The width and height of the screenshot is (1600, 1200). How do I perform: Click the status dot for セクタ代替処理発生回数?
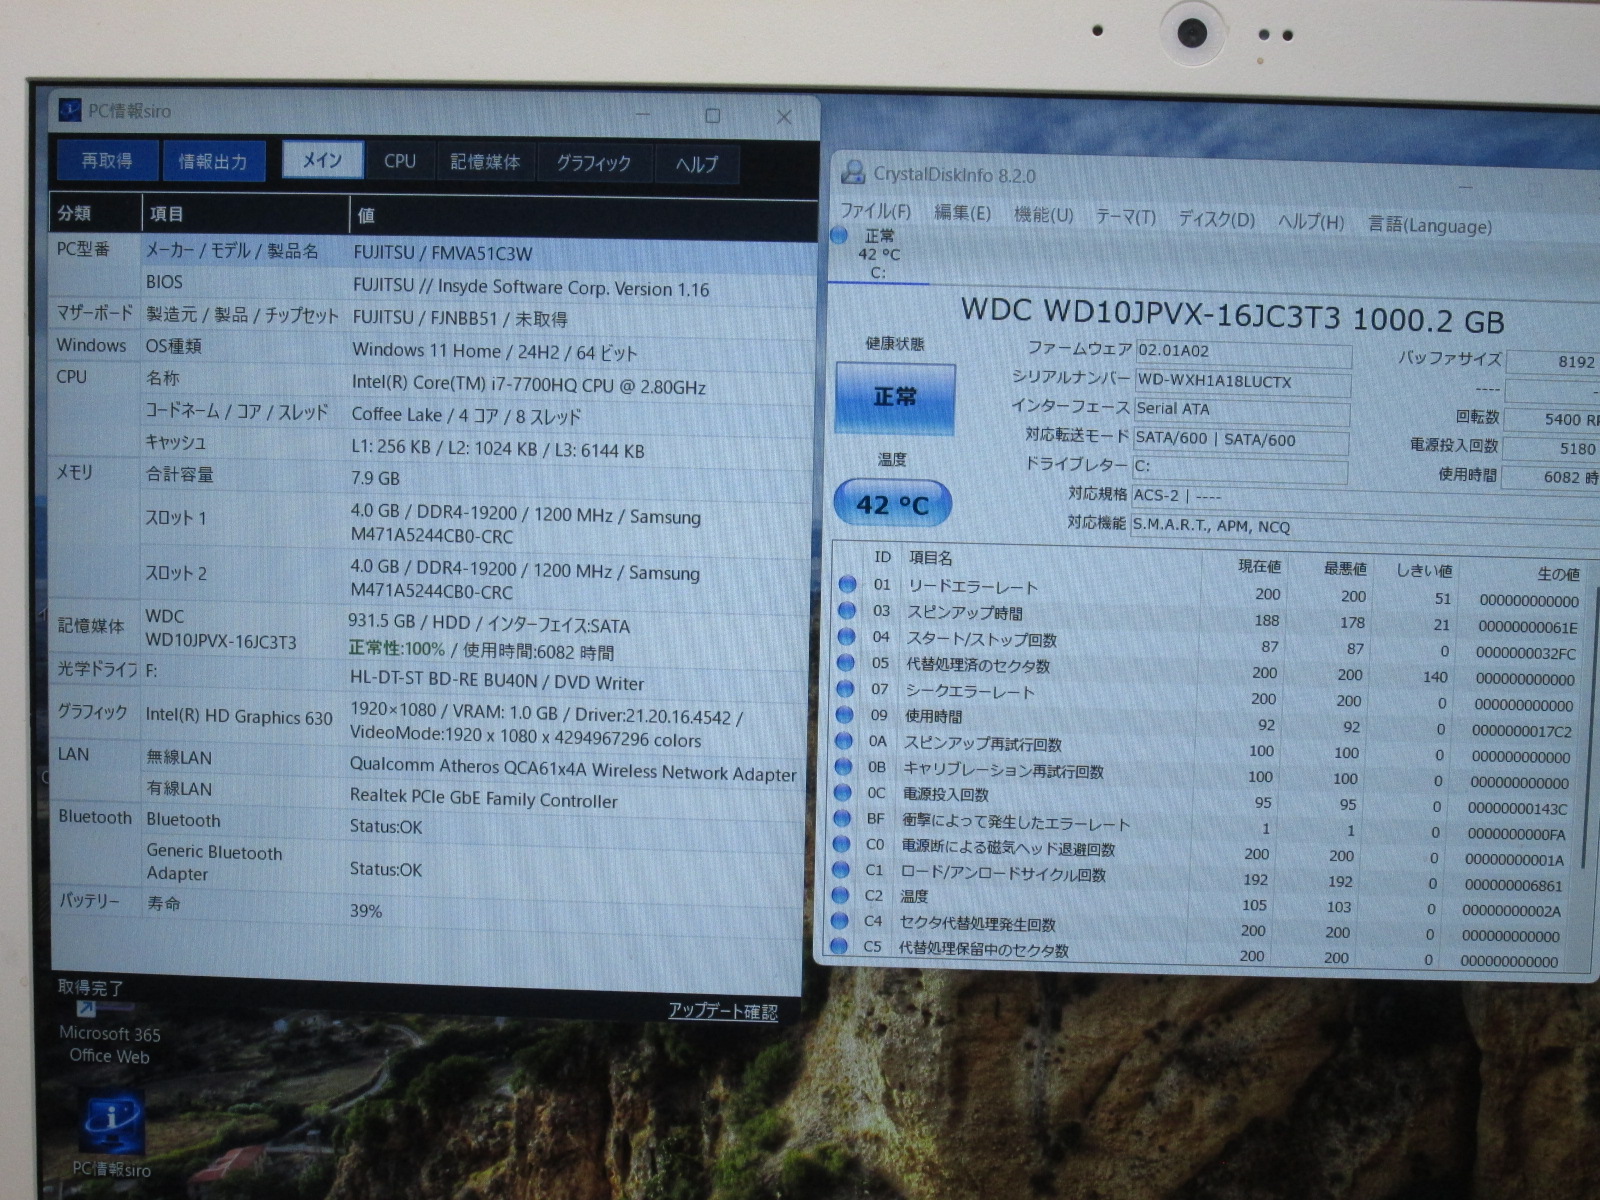pos(841,921)
